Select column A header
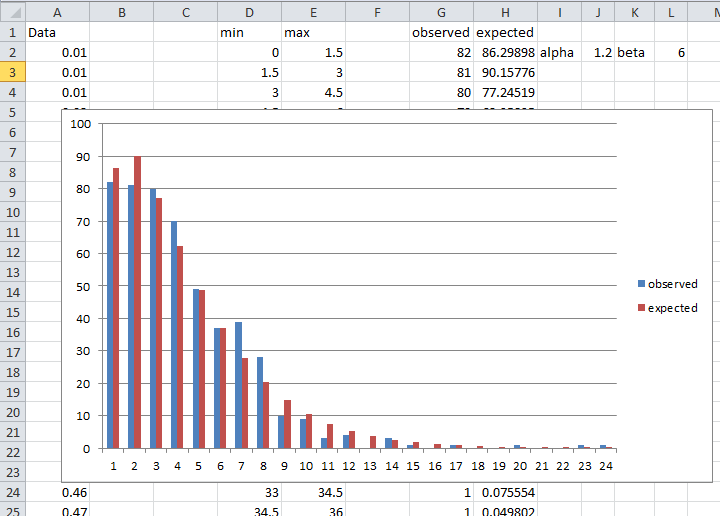 pos(56,11)
